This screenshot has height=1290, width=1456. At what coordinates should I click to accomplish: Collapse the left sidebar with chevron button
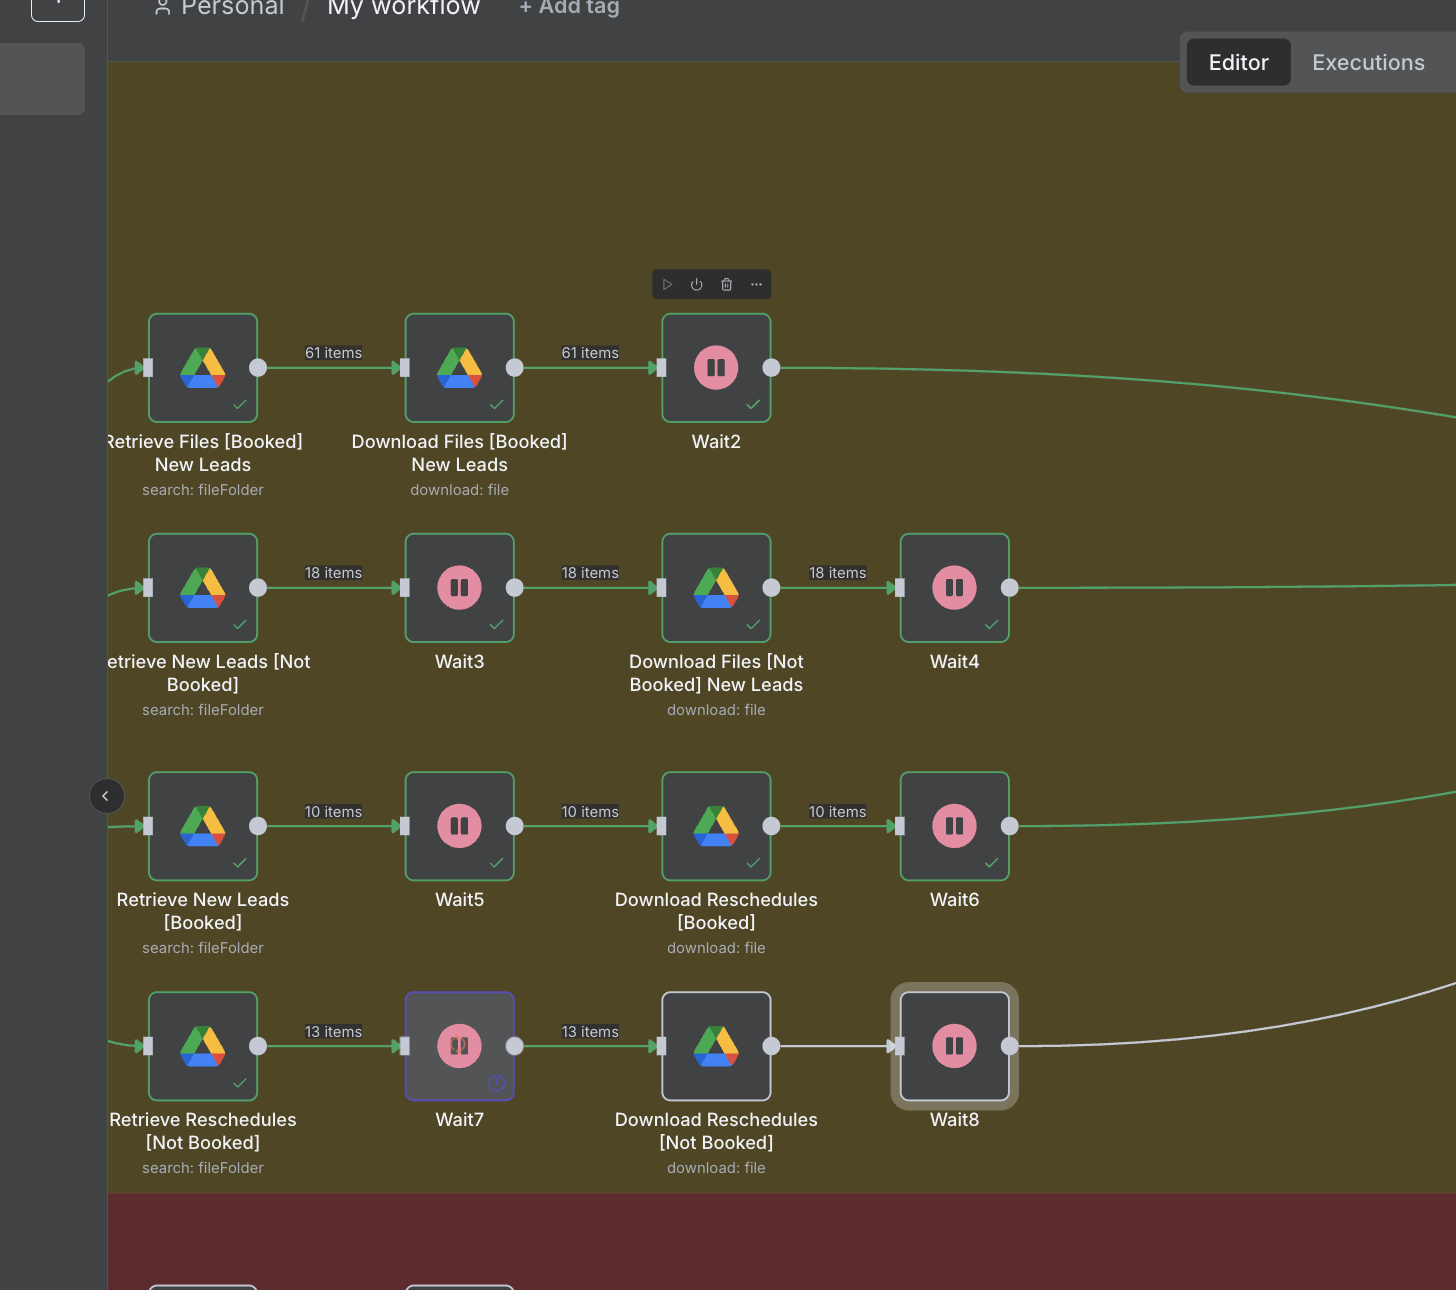(106, 796)
